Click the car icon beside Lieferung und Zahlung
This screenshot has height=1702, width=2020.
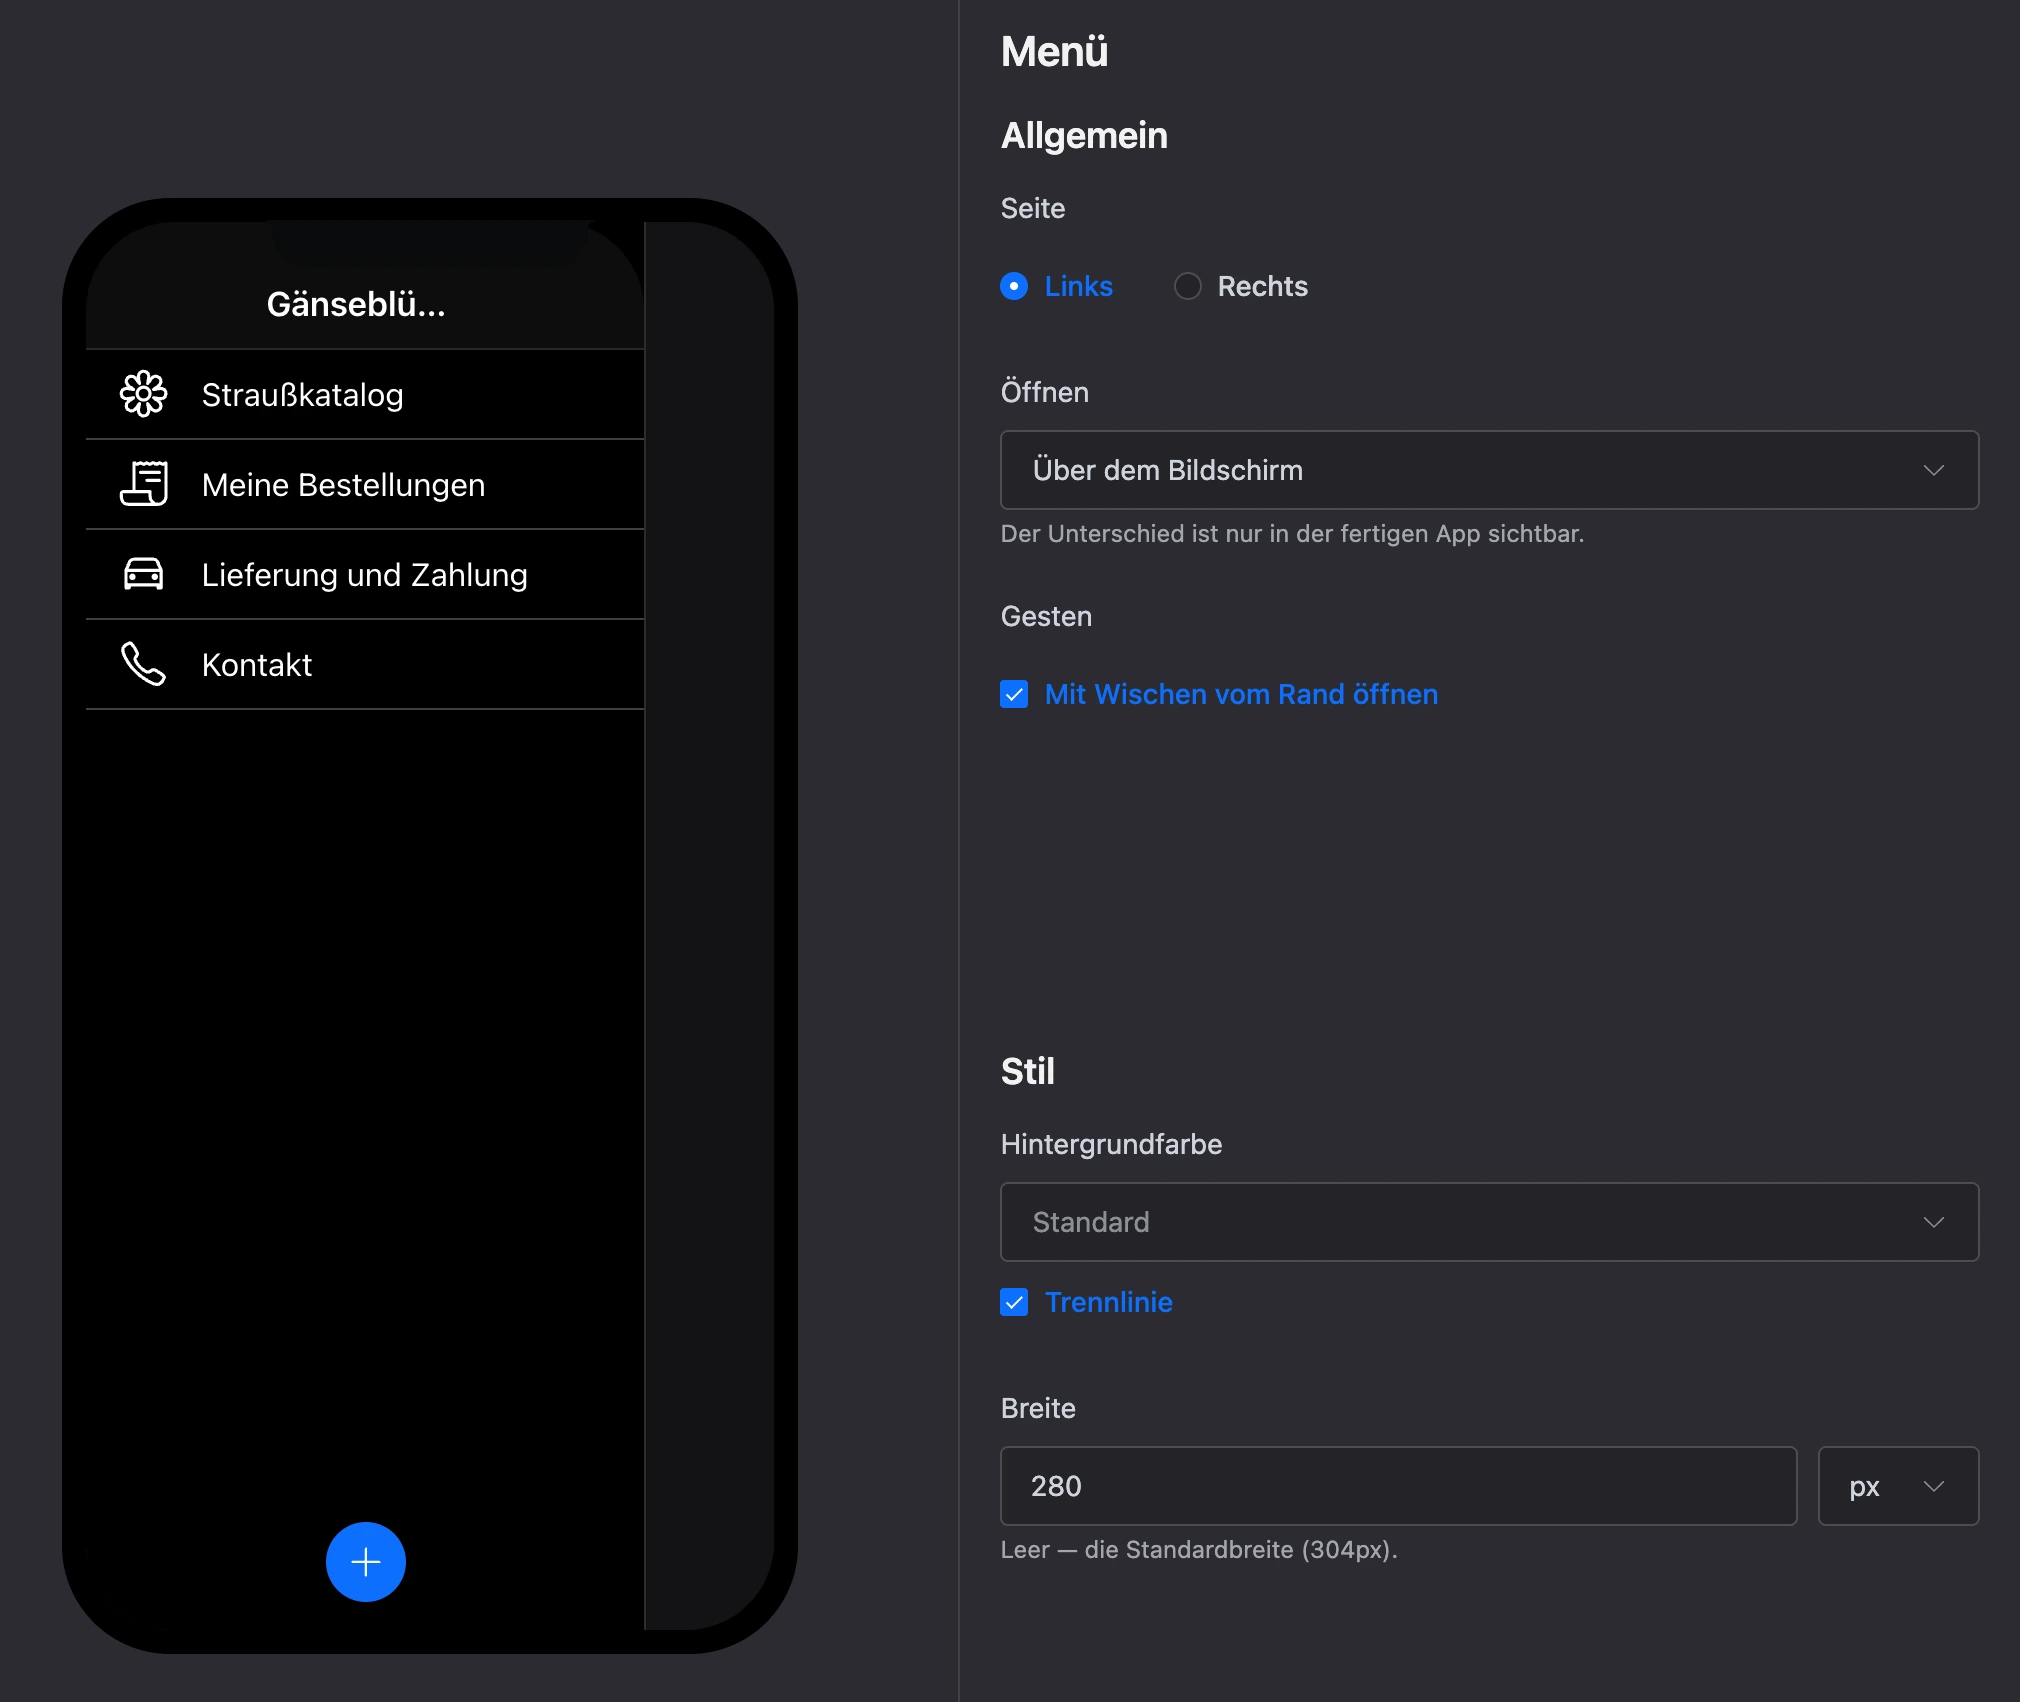144,574
